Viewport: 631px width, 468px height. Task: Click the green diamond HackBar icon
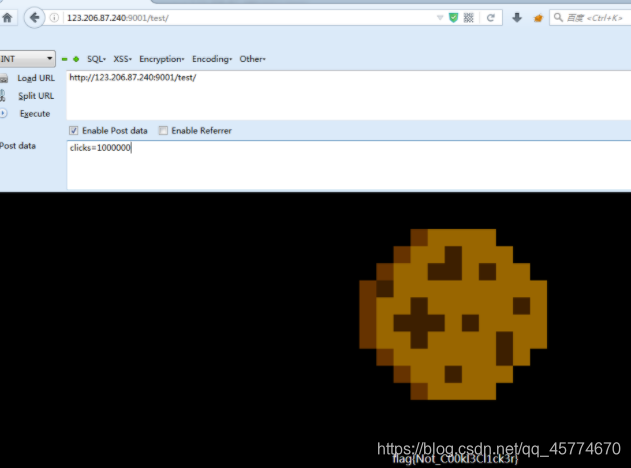tap(76, 59)
